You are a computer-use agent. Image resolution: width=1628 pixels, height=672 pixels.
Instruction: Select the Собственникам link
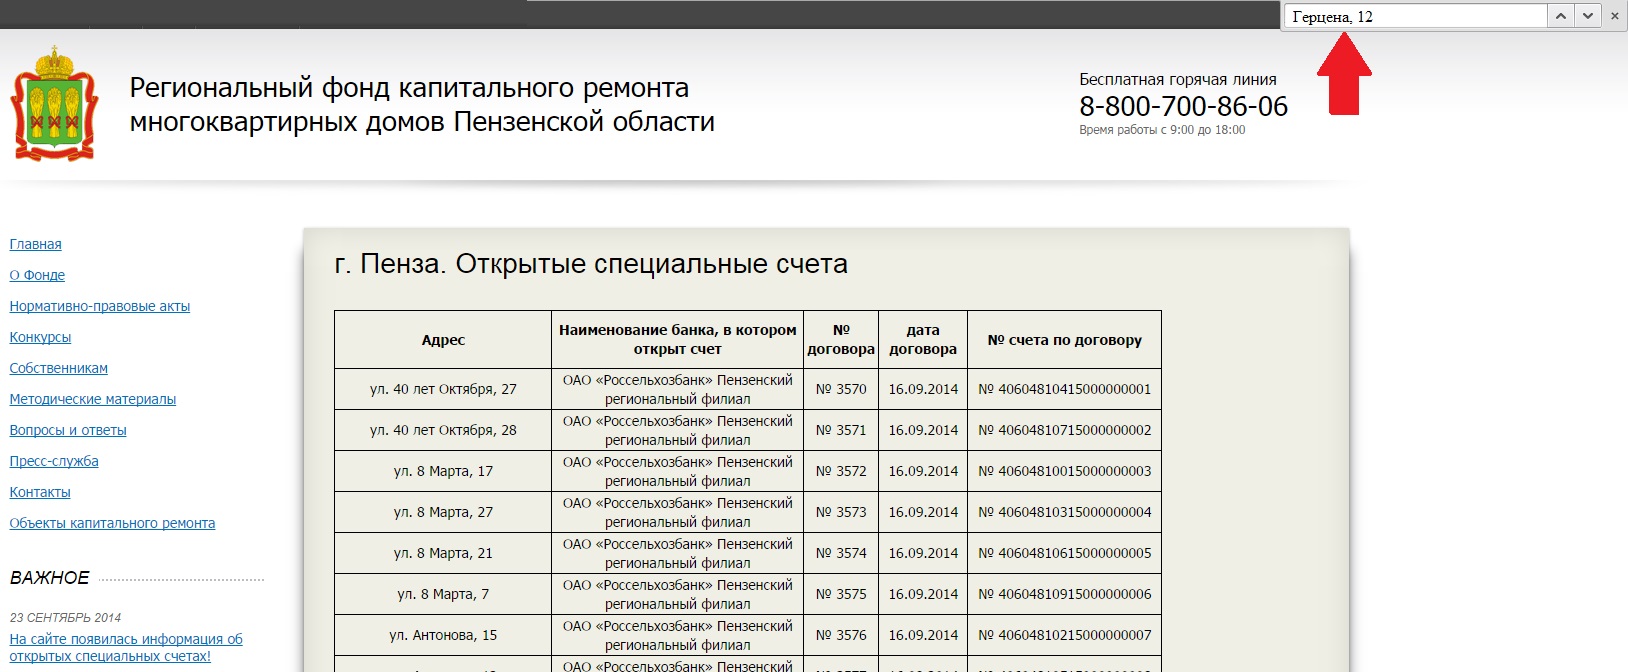(59, 368)
